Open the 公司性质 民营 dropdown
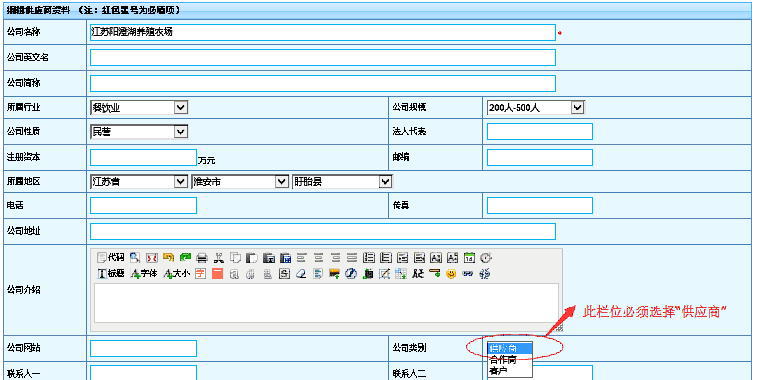 tap(139, 131)
